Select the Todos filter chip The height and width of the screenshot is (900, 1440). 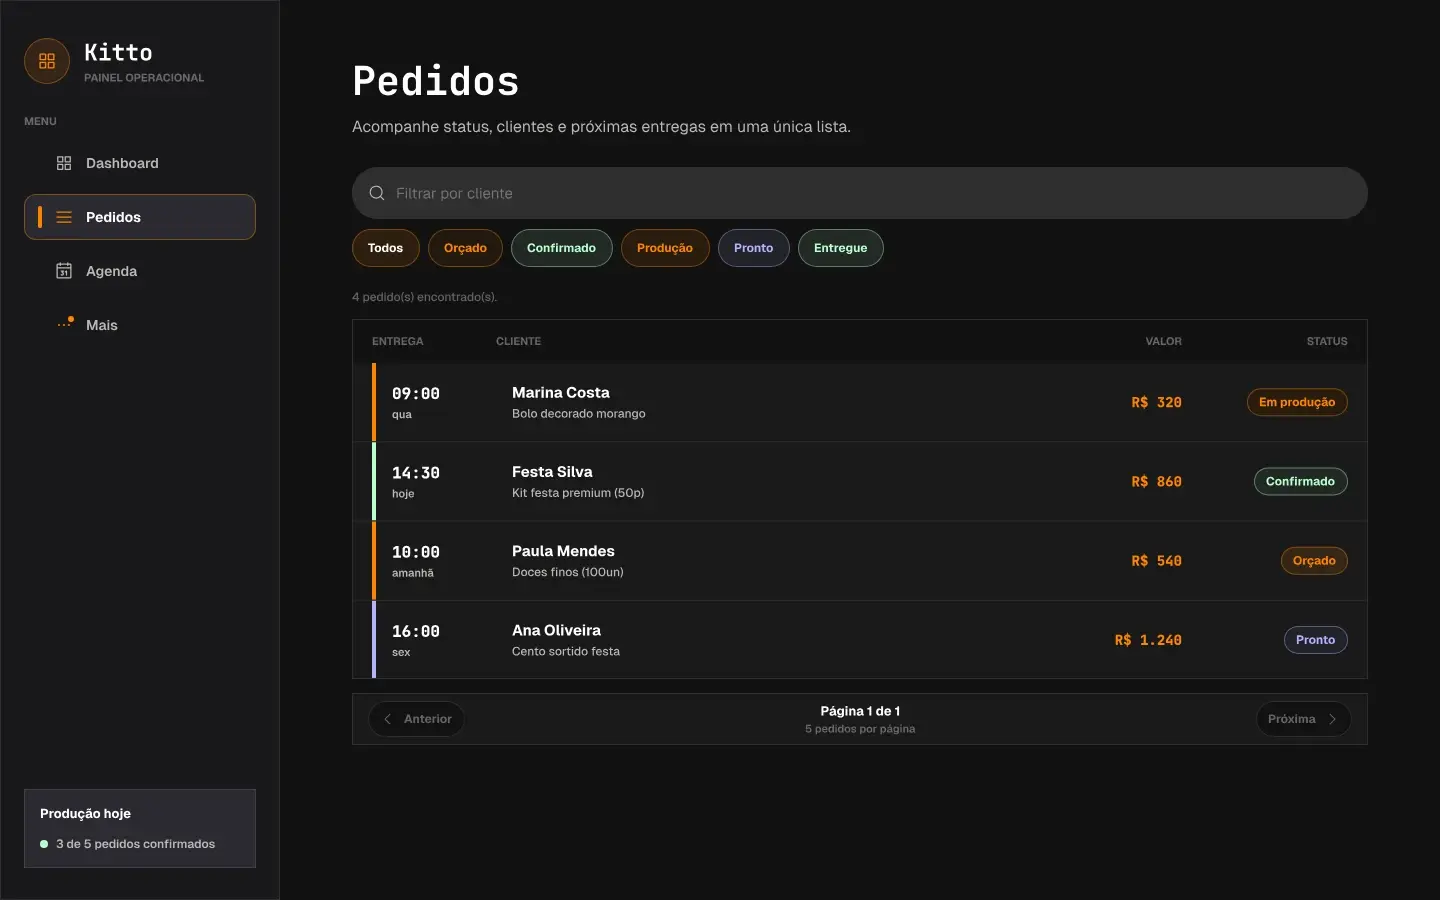385,248
